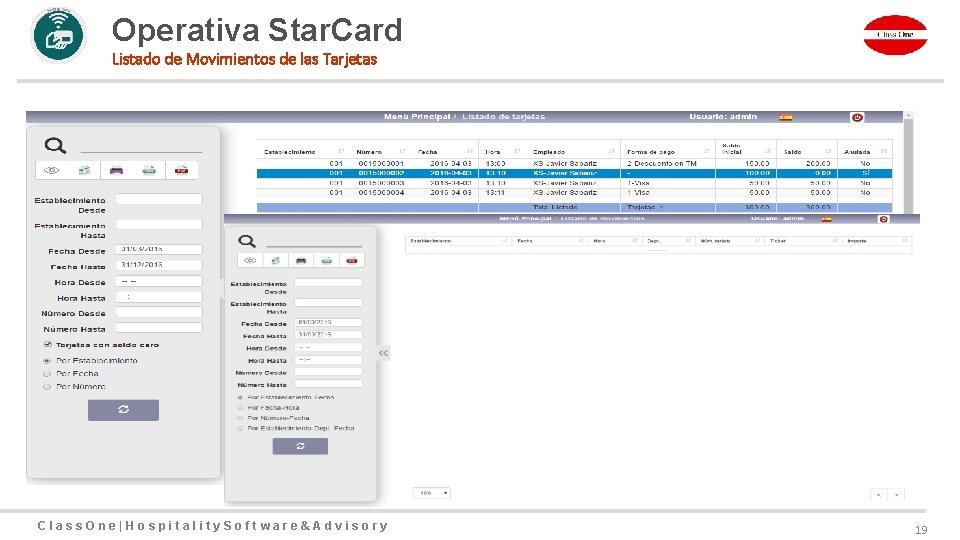
Task: Click 'Menú Principal' breadcrumb in tarjetas header
Action: point(417,116)
